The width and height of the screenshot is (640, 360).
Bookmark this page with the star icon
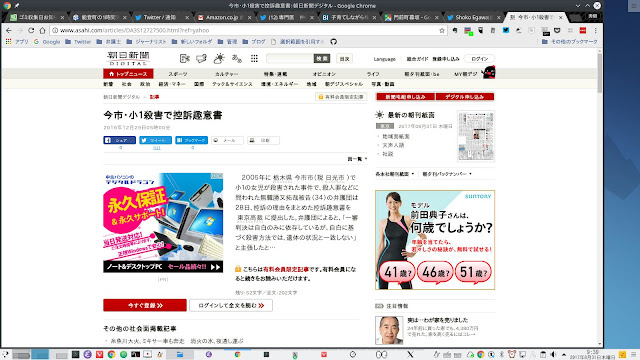click(x=442, y=30)
